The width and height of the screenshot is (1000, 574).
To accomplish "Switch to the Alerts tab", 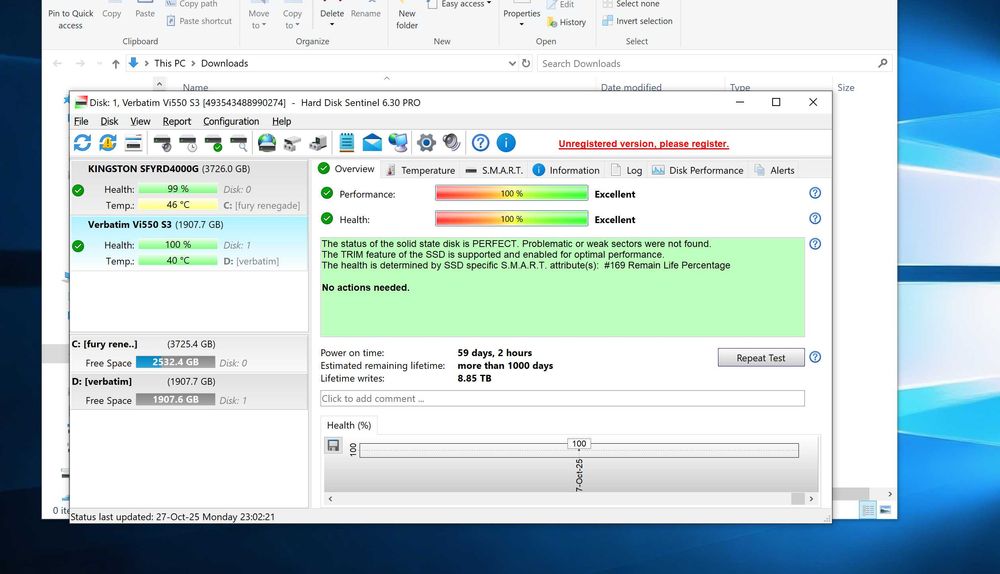I will click(x=774, y=170).
